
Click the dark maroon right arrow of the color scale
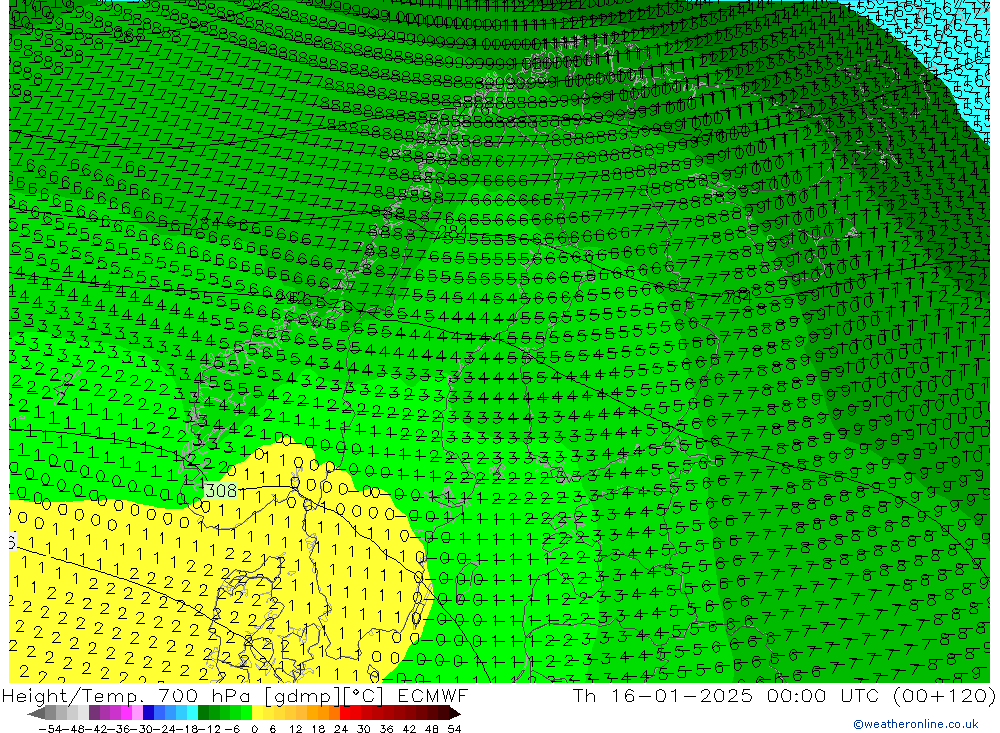pyautogui.click(x=454, y=714)
